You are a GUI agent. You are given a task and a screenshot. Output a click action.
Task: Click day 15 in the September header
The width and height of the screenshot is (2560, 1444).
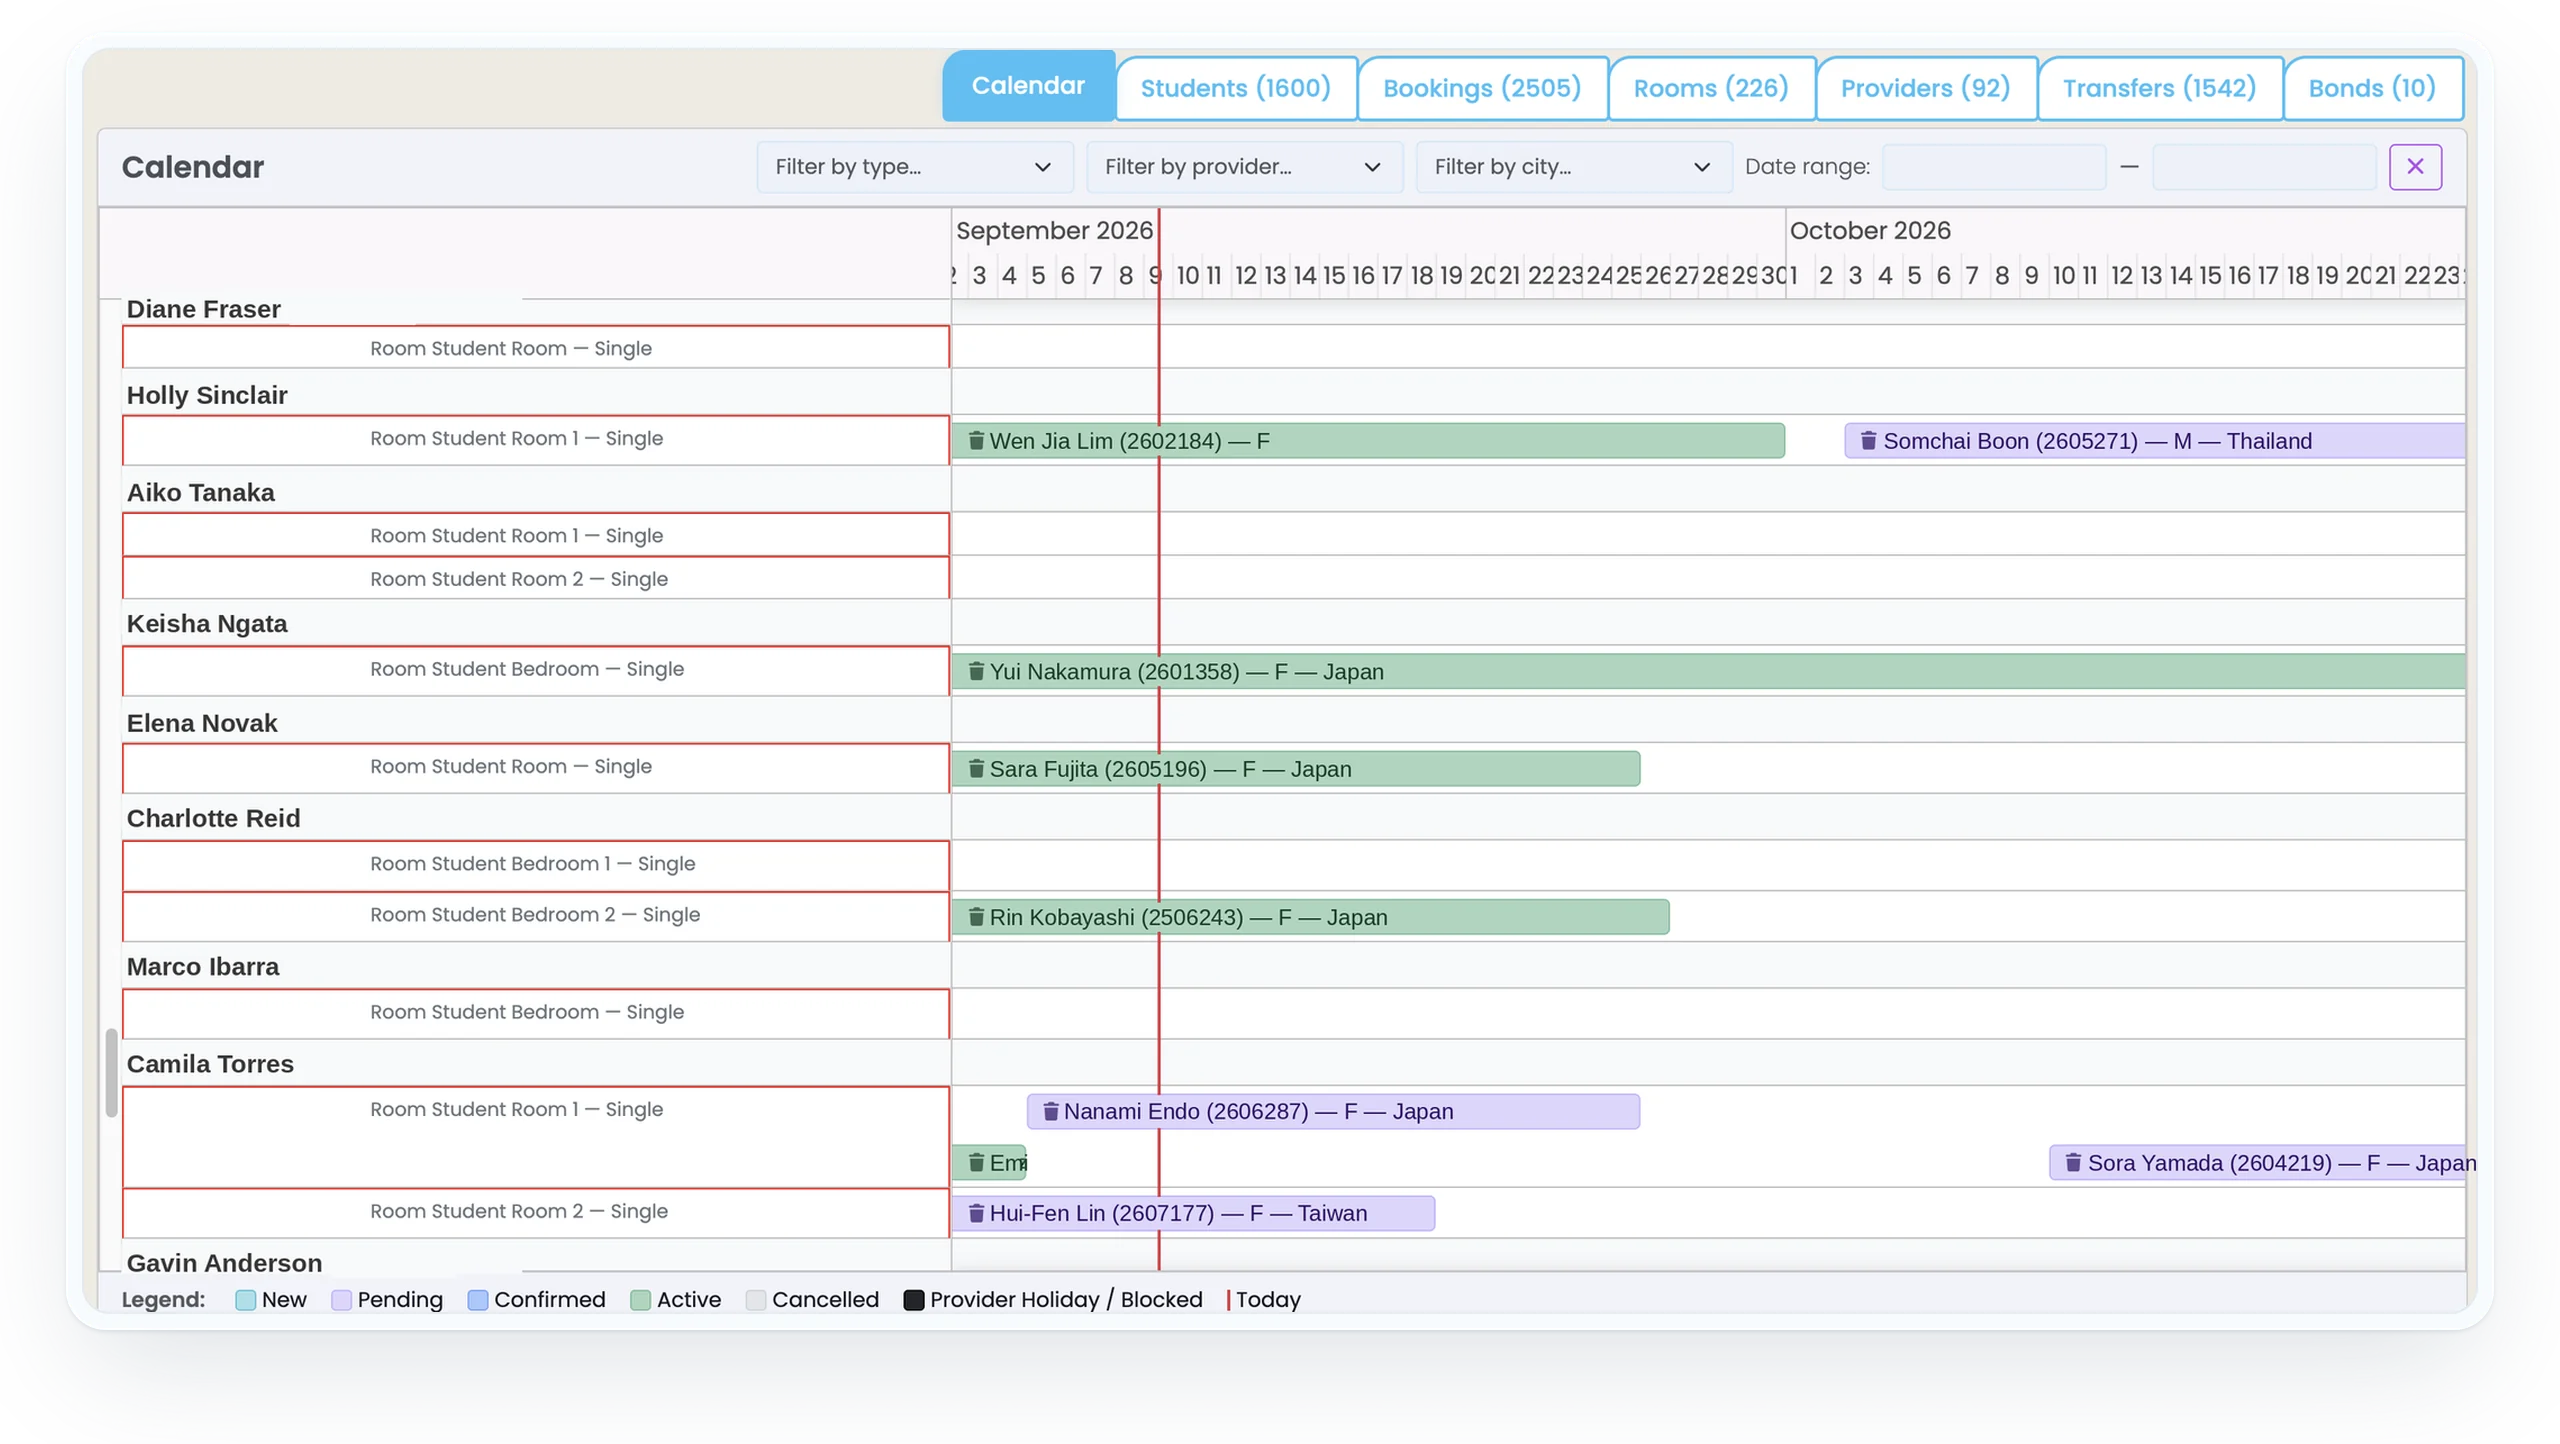[1333, 275]
